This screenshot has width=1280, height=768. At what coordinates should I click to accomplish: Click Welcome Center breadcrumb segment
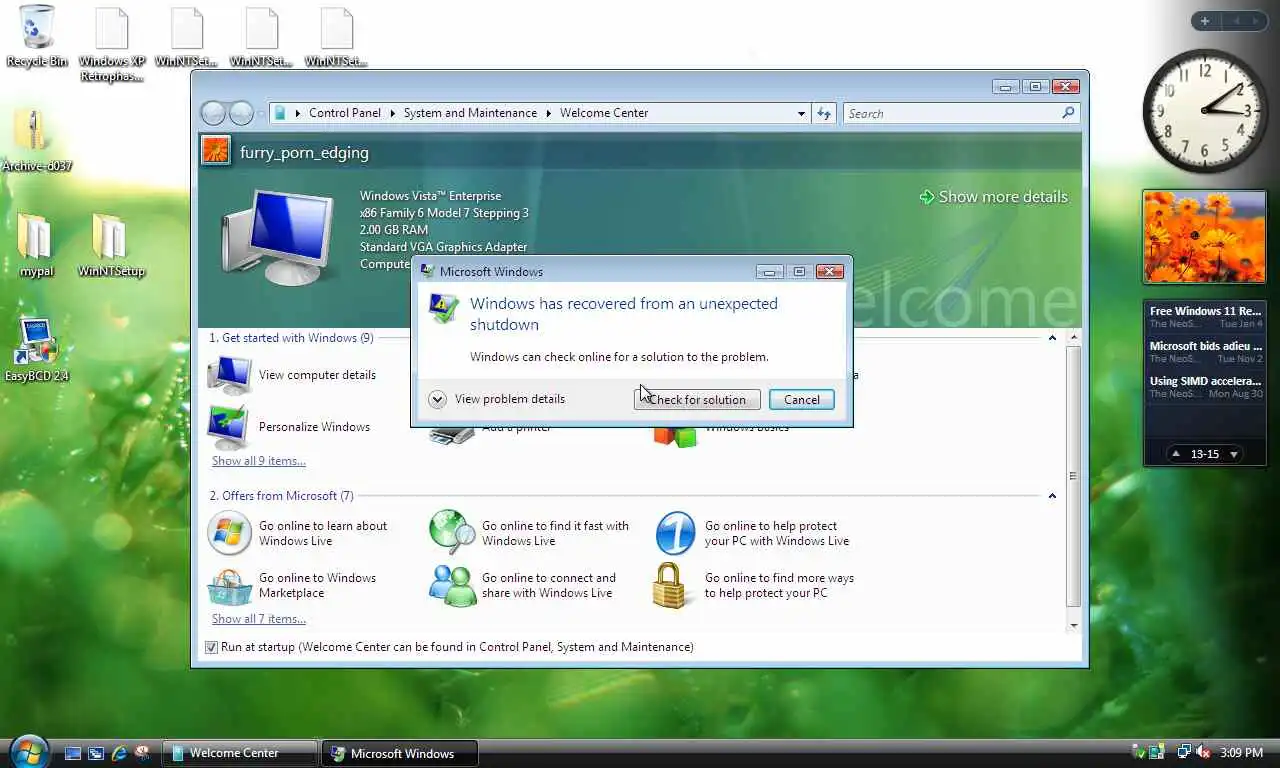tap(604, 113)
